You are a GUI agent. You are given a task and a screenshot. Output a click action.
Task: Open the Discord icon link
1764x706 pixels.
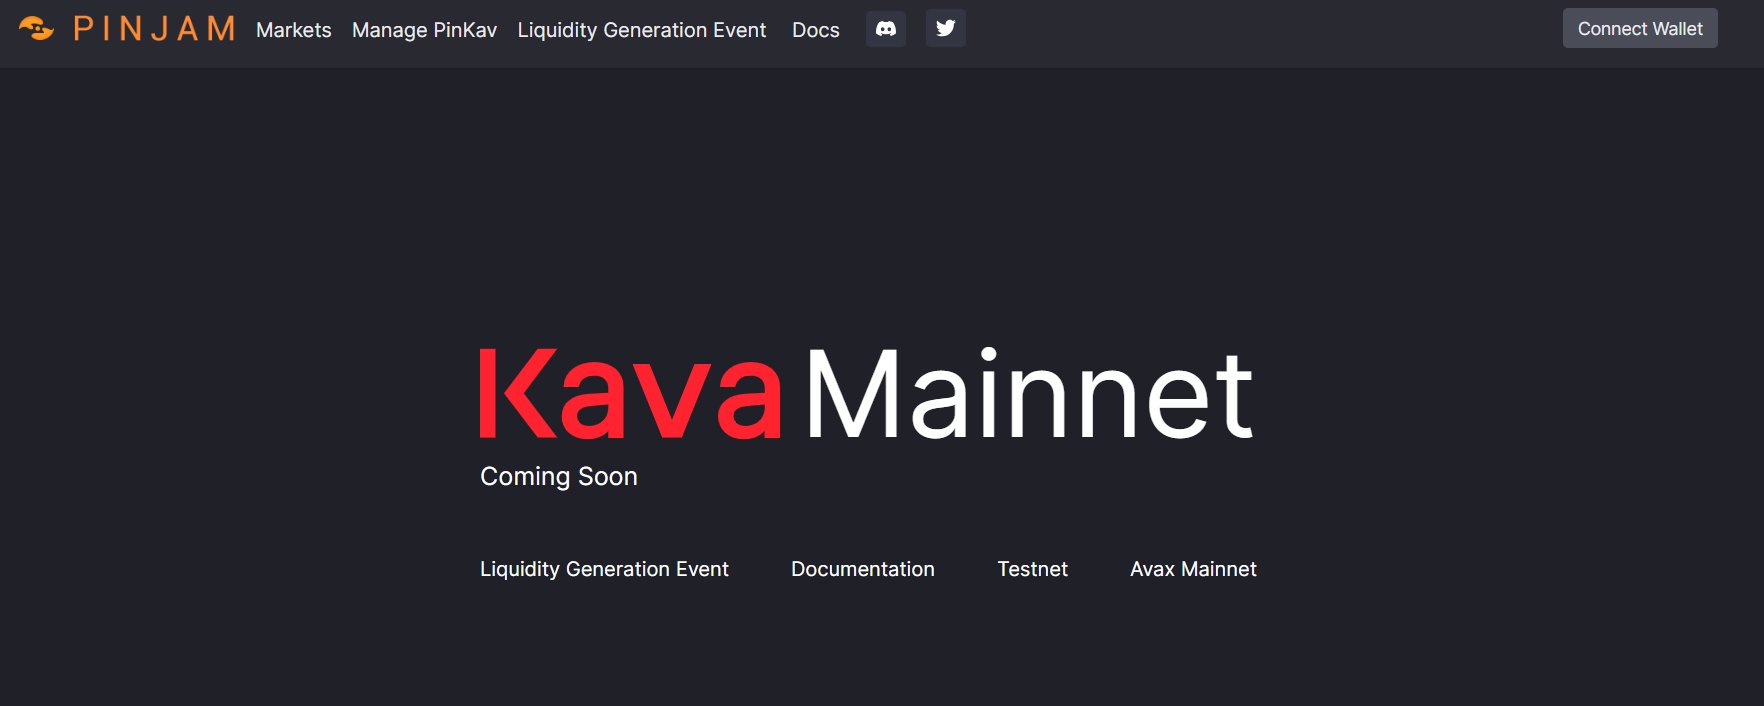coord(886,29)
